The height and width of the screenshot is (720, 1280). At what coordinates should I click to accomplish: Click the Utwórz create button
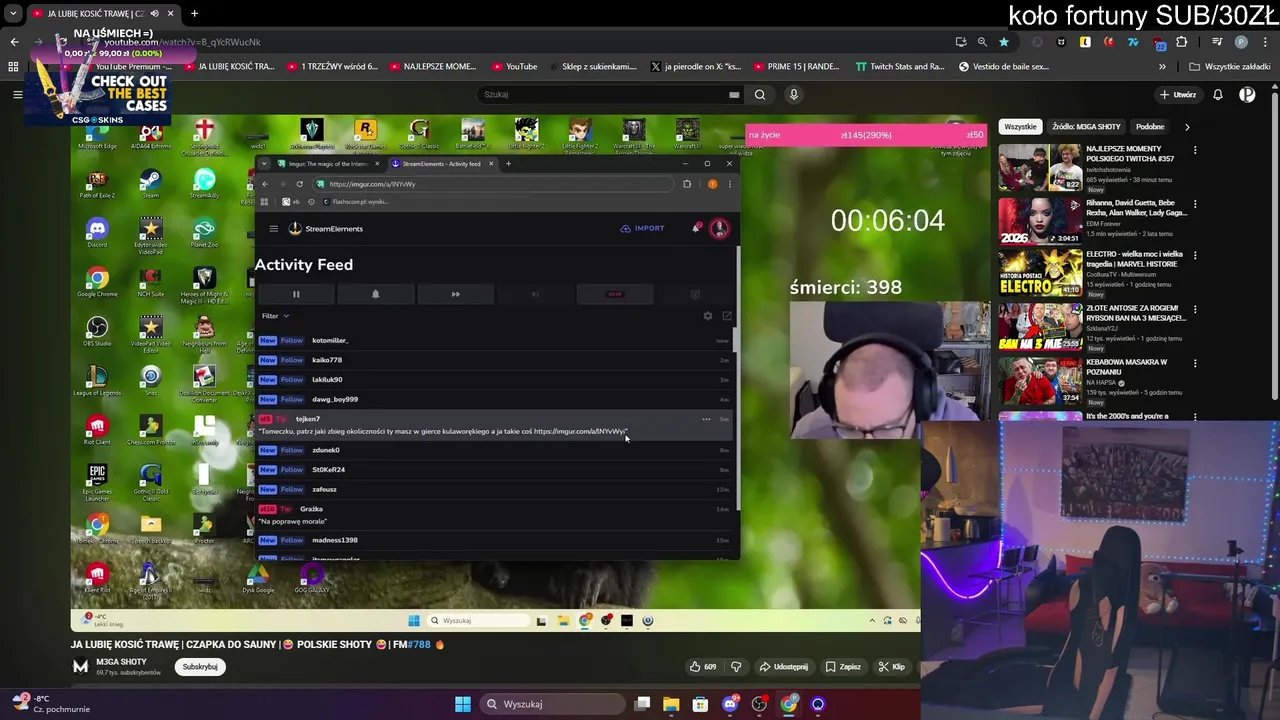(1178, 95)
